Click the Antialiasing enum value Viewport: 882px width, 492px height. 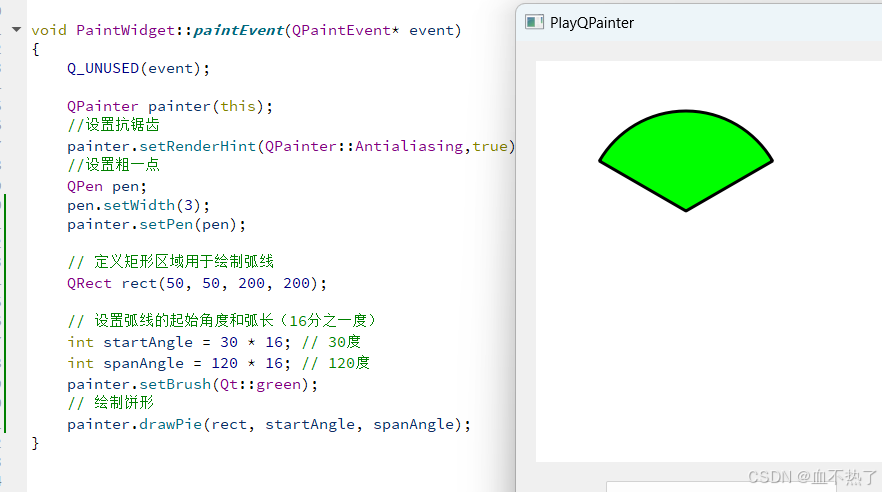[409, 146]
